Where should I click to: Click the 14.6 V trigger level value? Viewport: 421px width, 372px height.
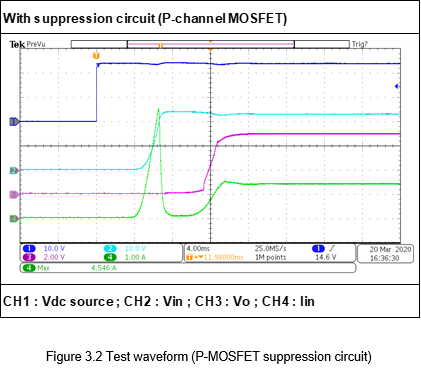[326, 257]
